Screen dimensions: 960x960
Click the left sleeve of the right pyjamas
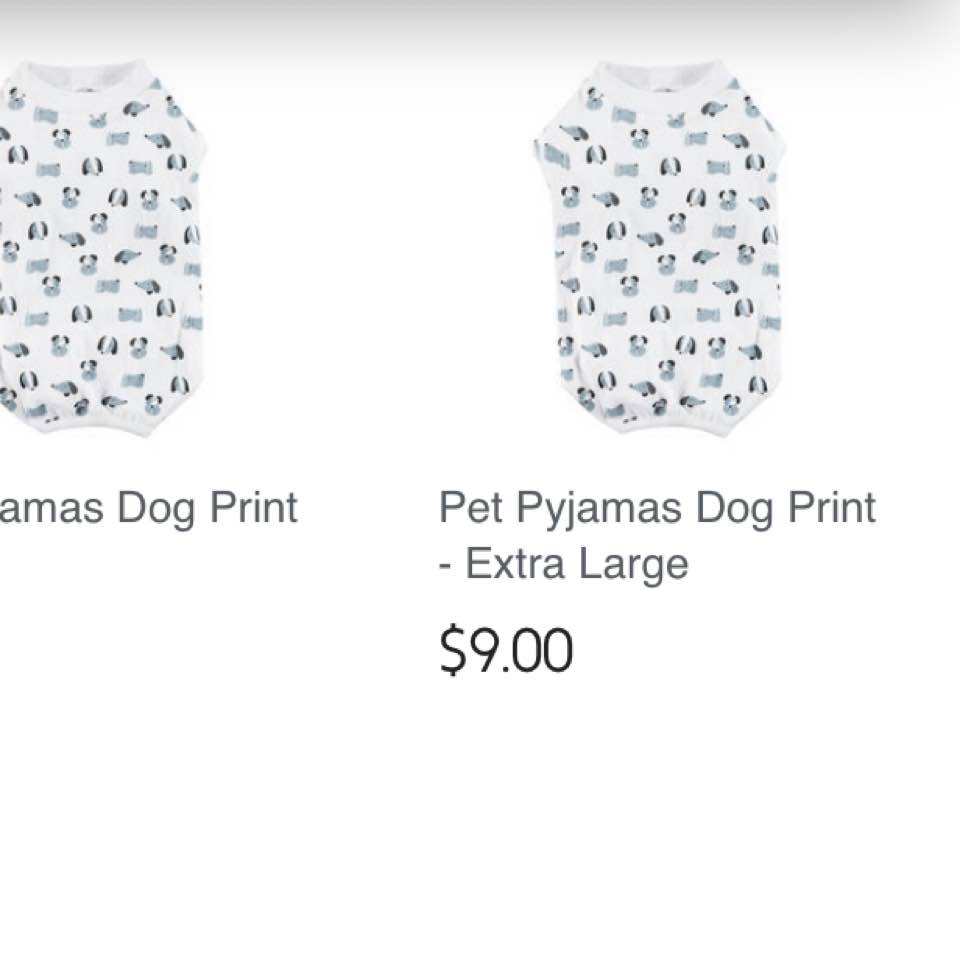point(552,153)
